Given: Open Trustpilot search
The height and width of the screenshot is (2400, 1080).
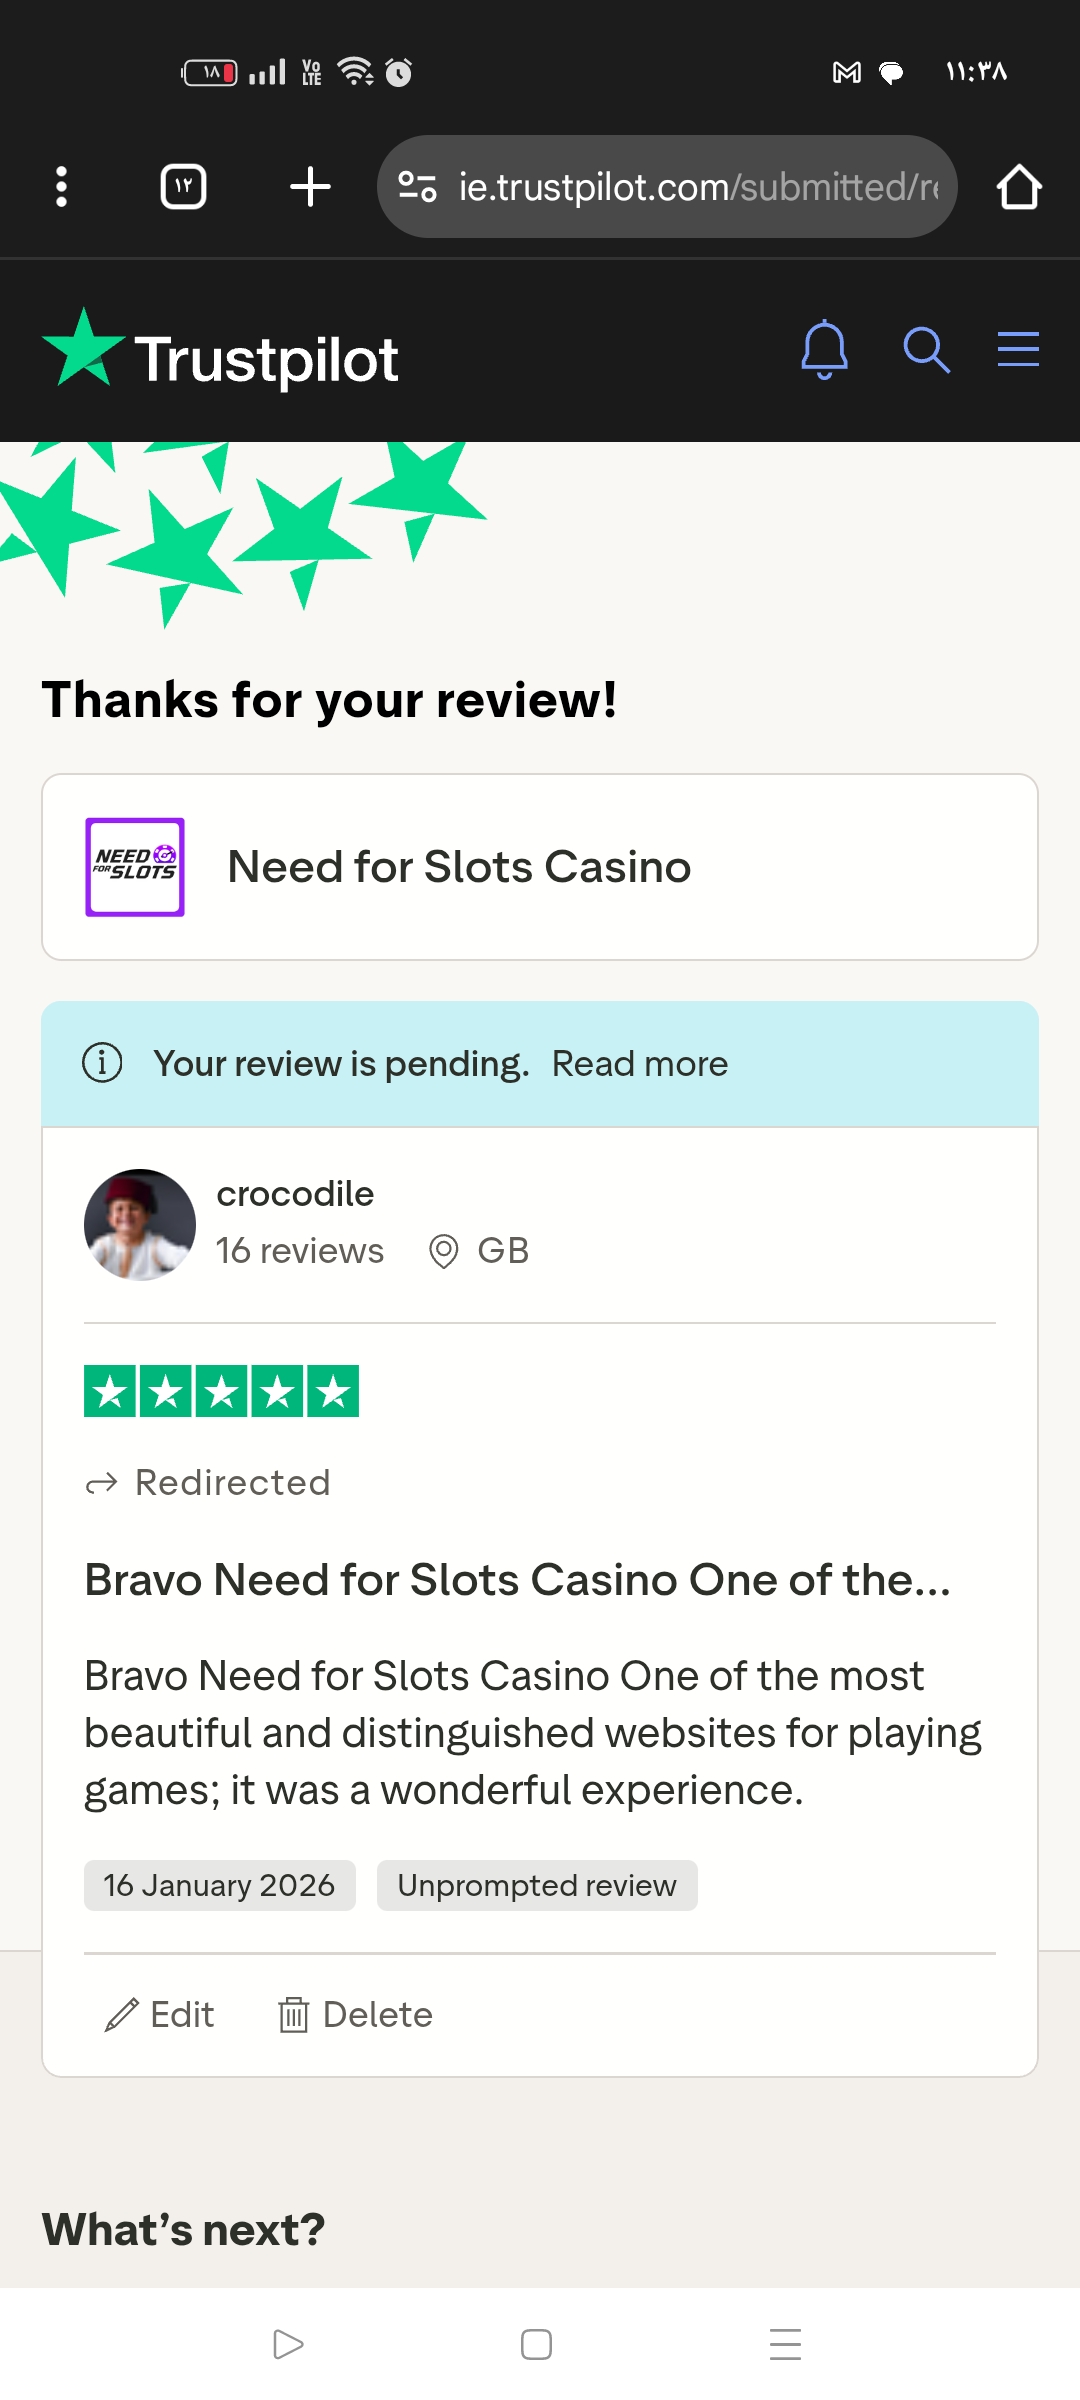Looking at the screenshot, I should pos(926,350).
